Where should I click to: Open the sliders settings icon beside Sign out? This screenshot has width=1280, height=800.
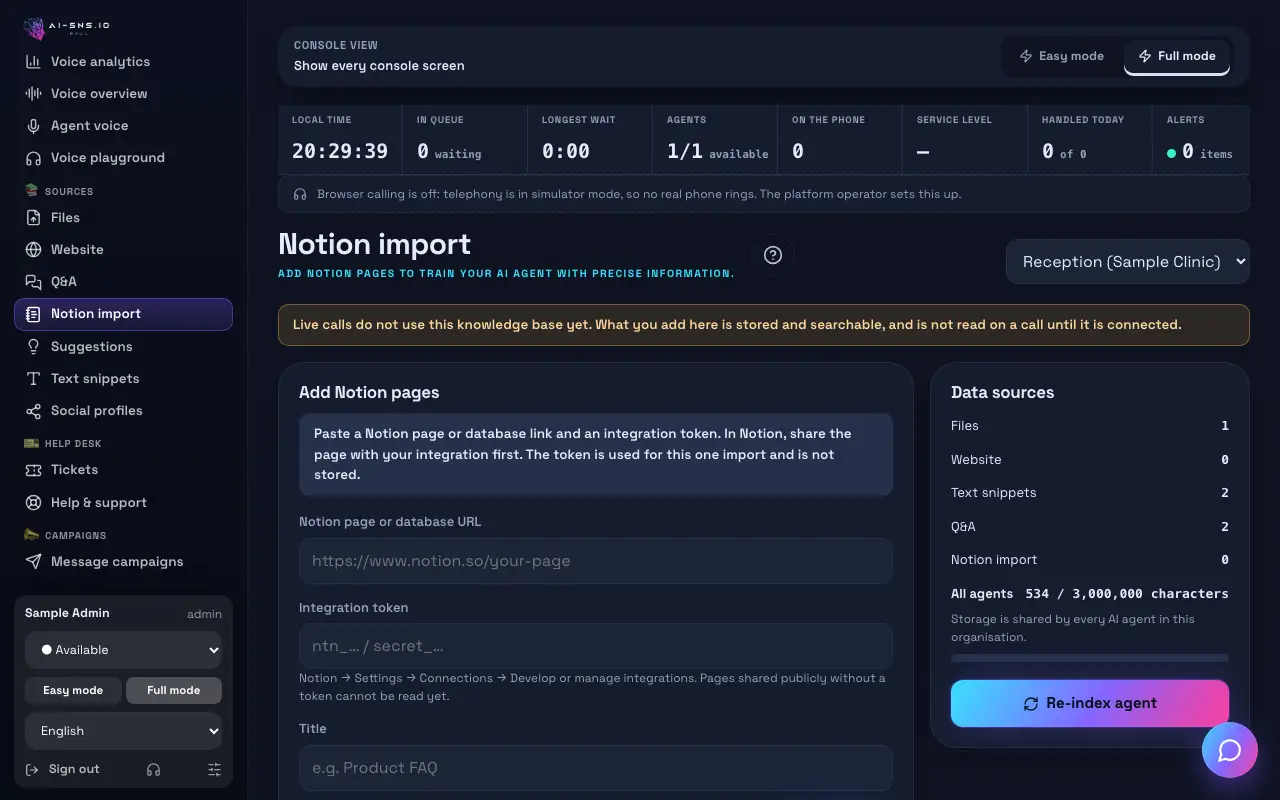(x=214, y=769)
